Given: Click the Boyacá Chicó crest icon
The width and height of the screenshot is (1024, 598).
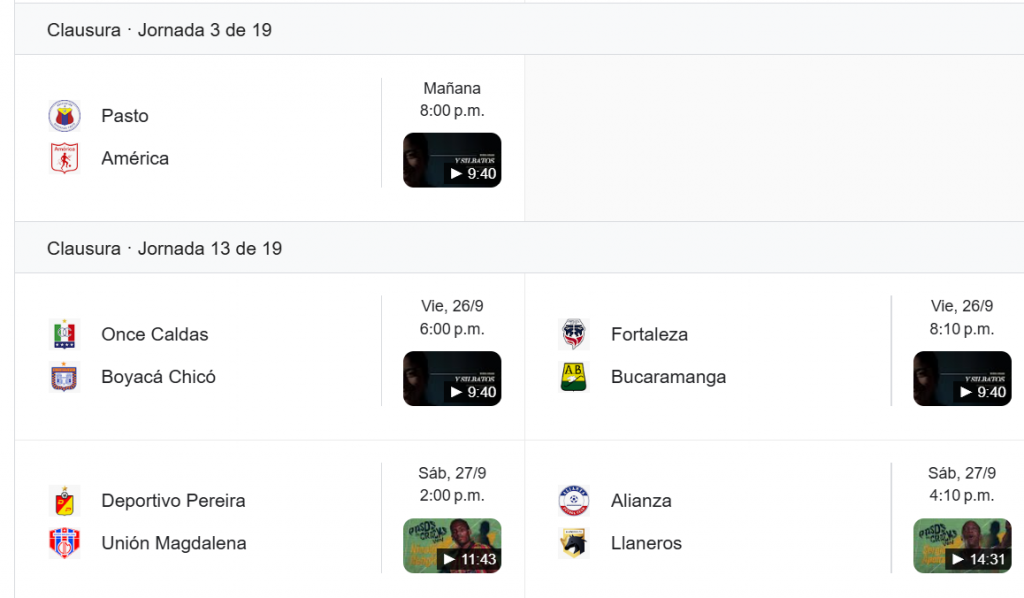Looking at the screenshot, I should 65,377.
